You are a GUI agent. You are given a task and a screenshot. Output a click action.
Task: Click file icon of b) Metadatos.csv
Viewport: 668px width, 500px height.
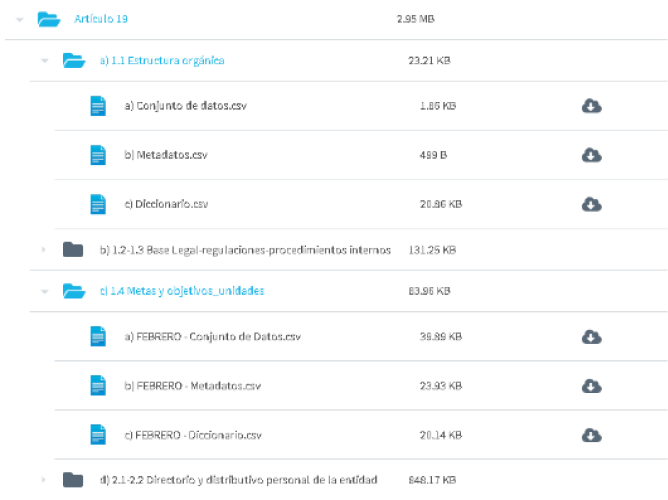98,155
